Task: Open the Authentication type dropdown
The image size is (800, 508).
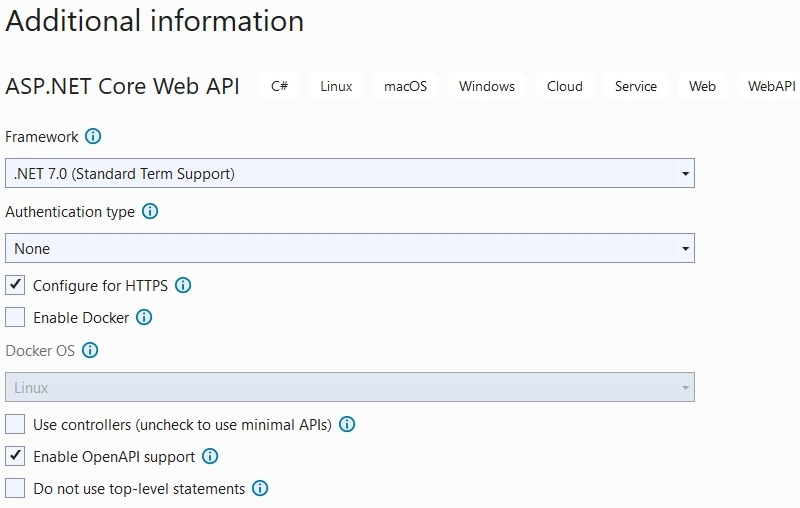Action: 350,248
